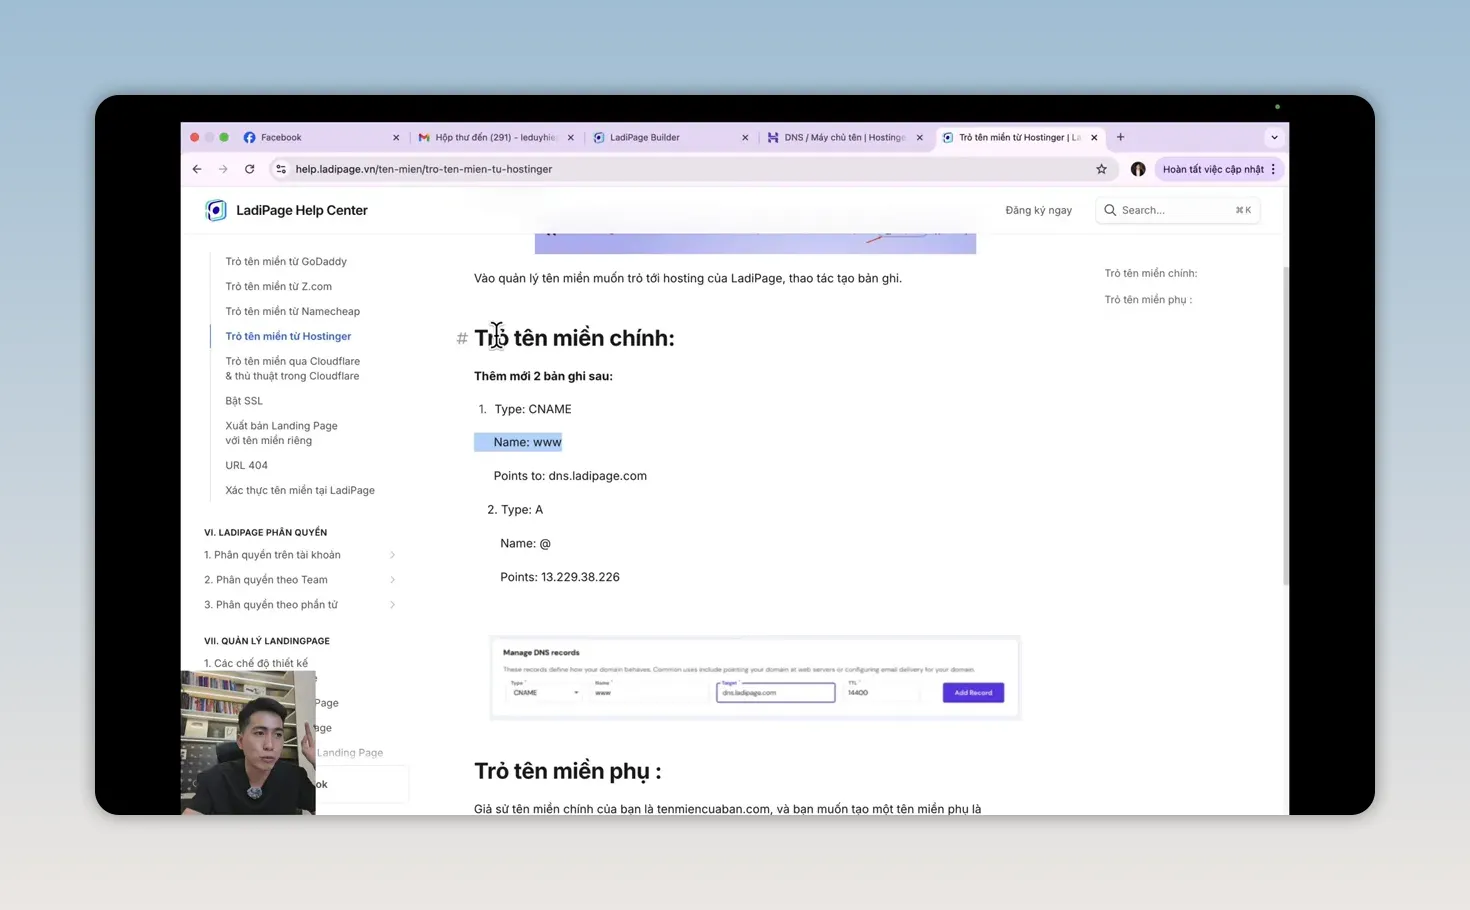Click the LadiPage Help Center logo icon
This screenshot has height=910, width=1470.
(x=216, y=210)
